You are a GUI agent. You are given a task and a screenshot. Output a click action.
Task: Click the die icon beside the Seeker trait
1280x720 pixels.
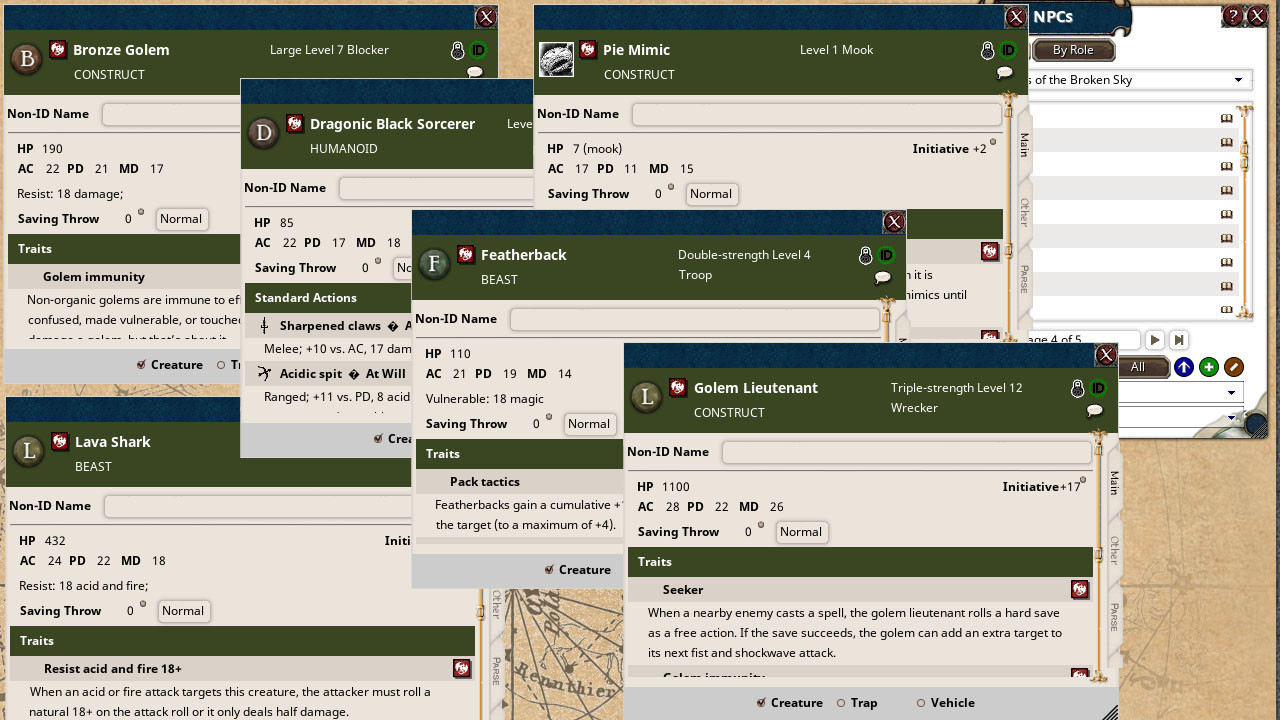(x=1080, y=590)
